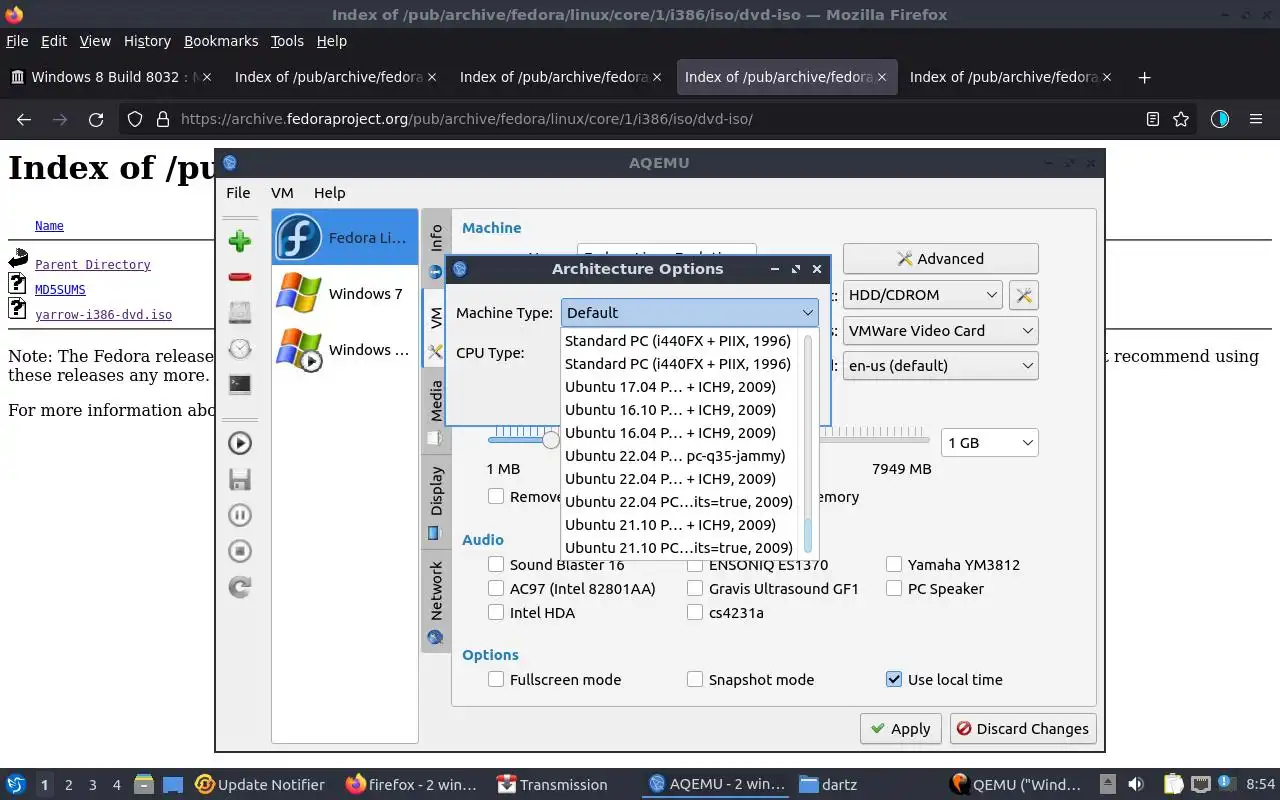Image resolution: width=1280 pixels, height=800 pixels.
Task: Click the Firefox account icon in toolbar
Action: pos(1219,119)
